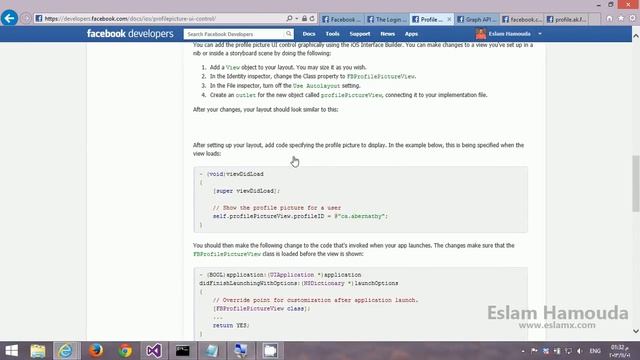
Task: Click the Eslam Hamouda account name
Action: coord(509,34)
